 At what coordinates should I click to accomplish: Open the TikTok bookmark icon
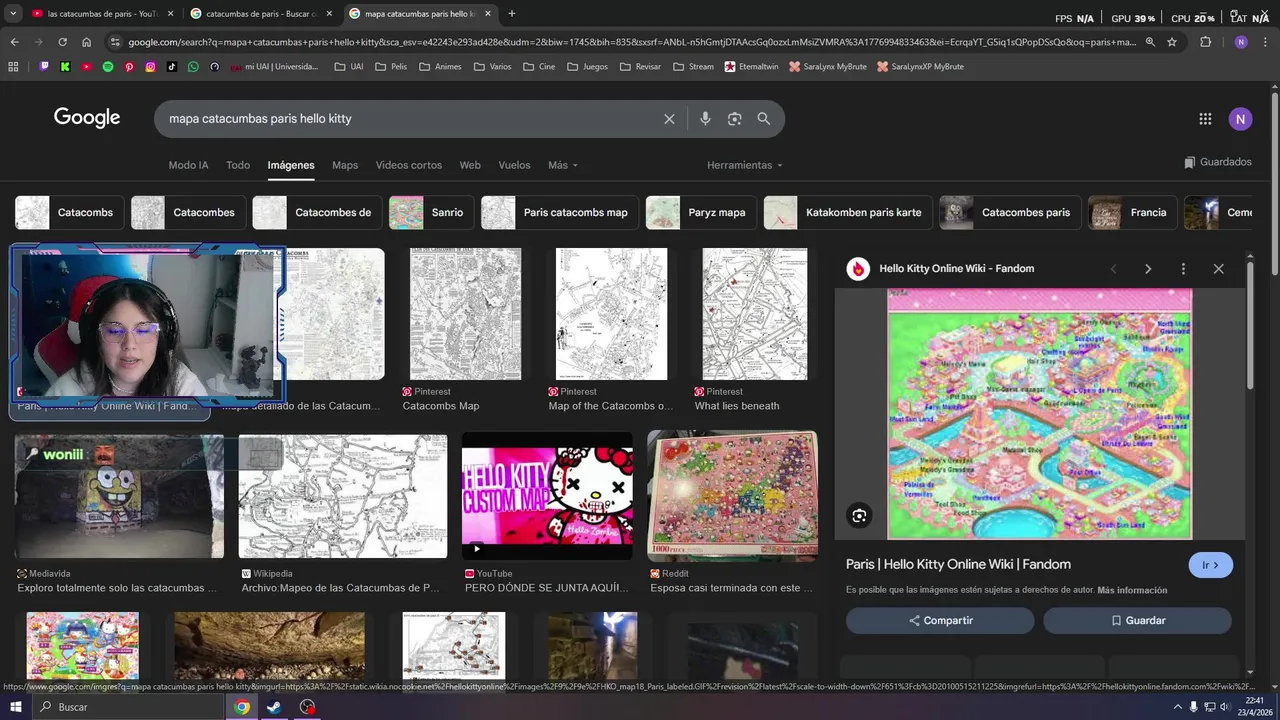point(172,67)
